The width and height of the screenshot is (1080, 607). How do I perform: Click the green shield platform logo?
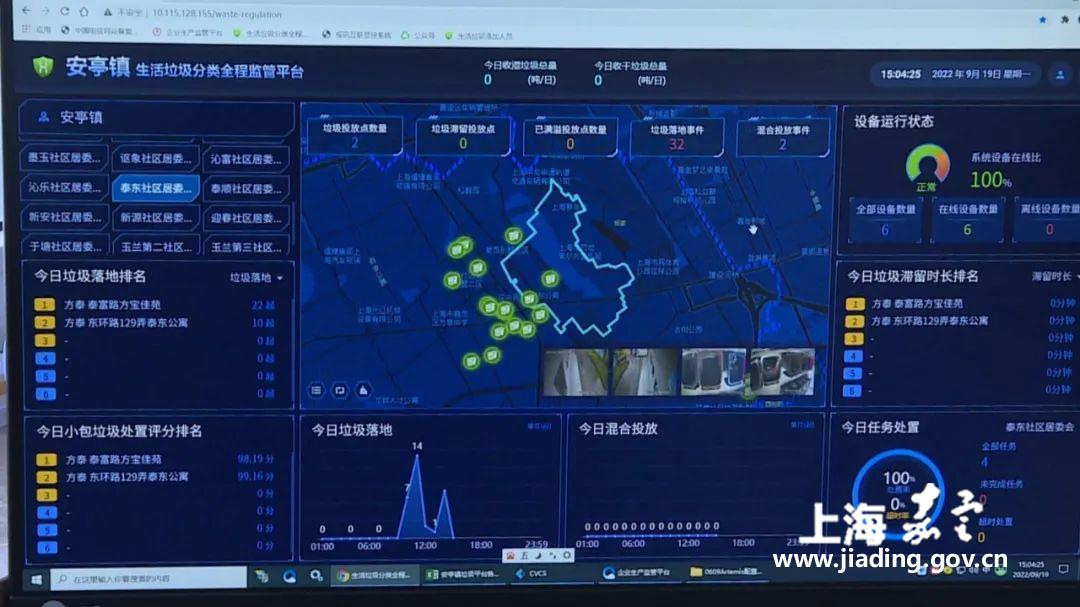tap(43, 67)
